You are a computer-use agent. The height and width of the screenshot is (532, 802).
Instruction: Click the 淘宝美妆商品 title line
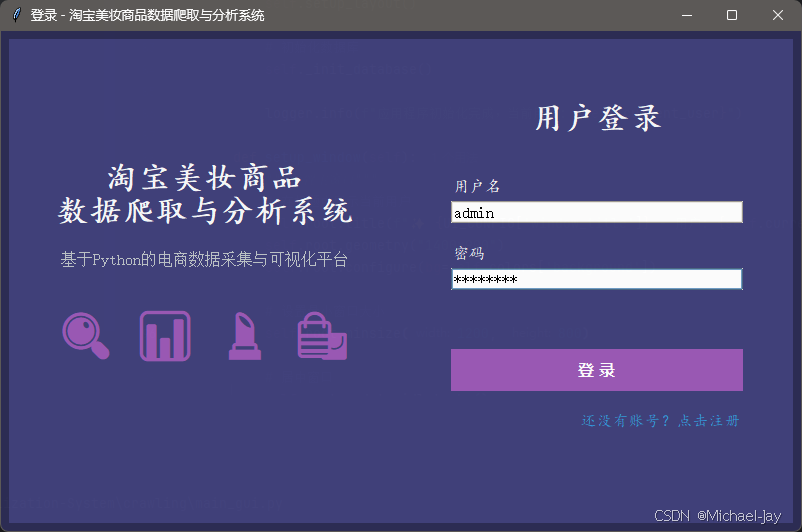pos(204,178)
